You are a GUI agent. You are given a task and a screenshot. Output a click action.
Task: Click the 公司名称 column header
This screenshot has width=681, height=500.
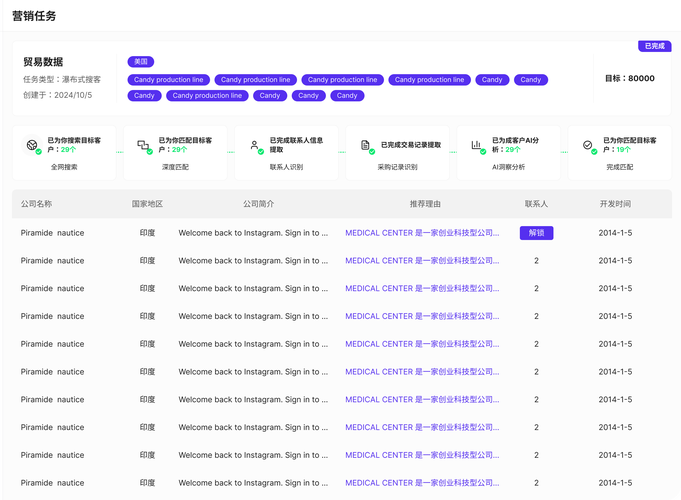click(36, 204)
